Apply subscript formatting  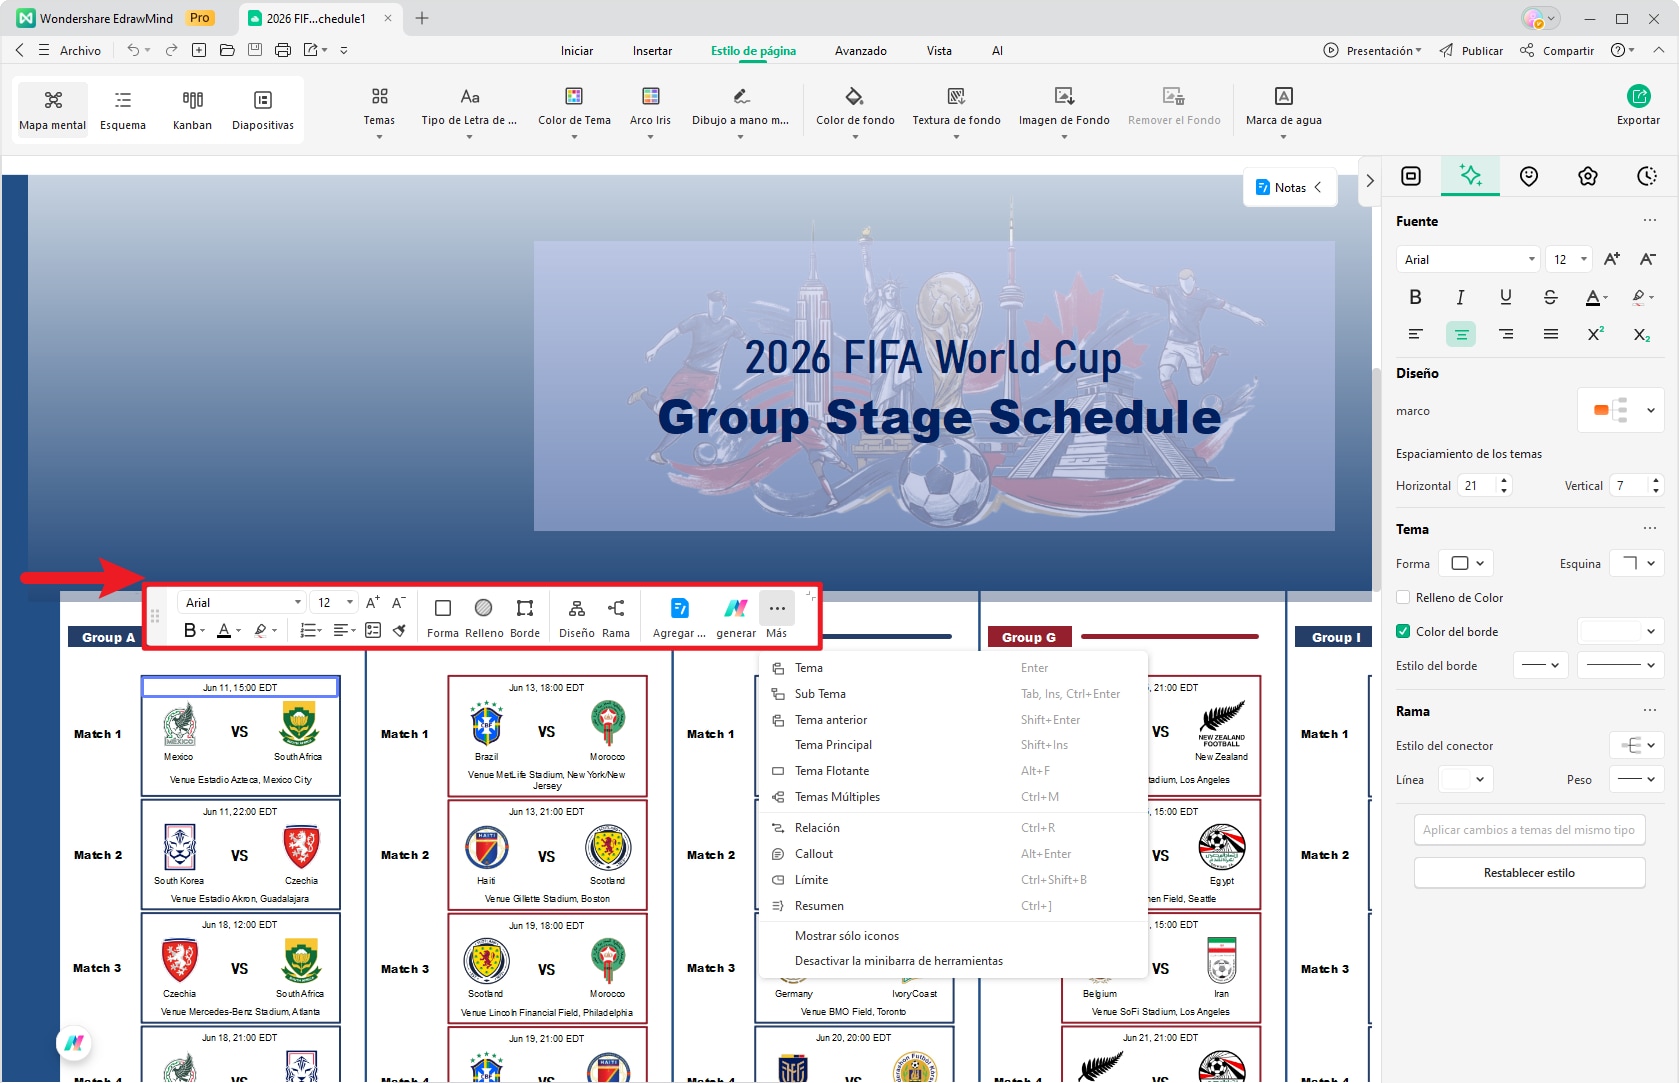tap(1642, 334)
